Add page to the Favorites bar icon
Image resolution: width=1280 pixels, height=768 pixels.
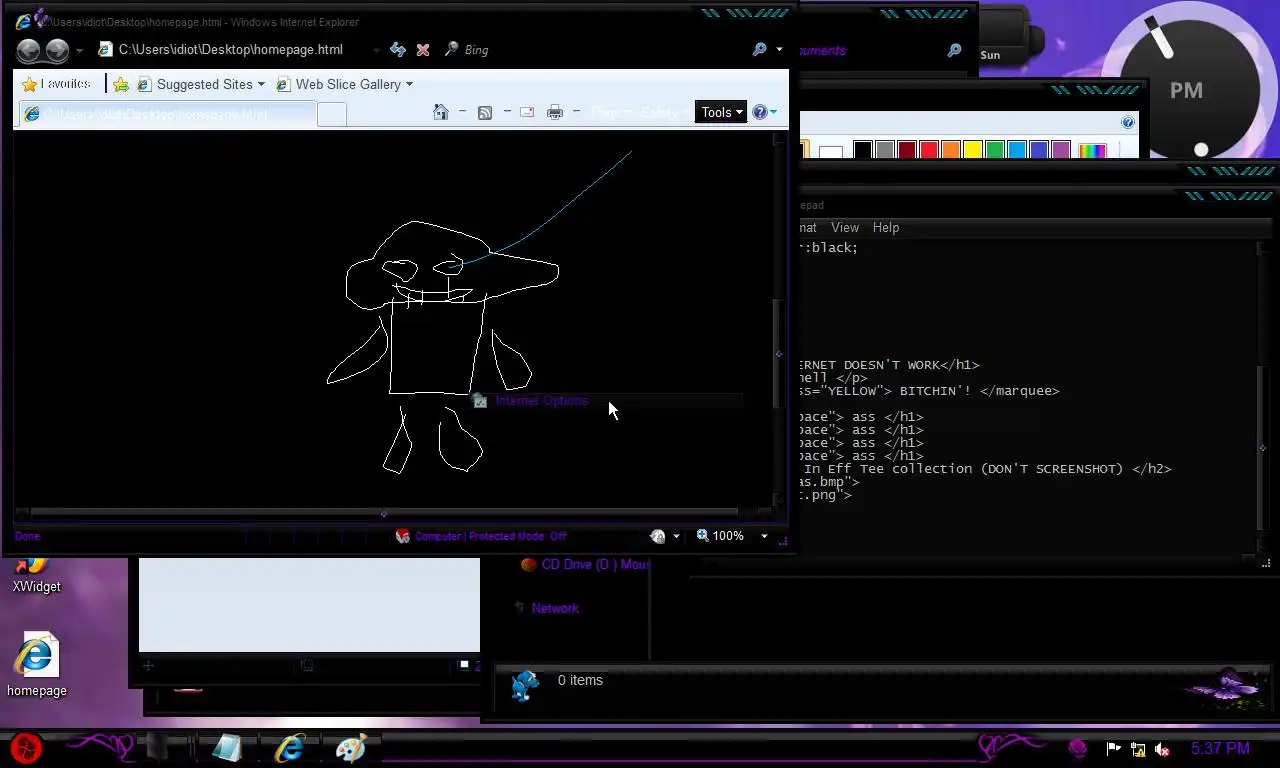(x=121, y=84)
